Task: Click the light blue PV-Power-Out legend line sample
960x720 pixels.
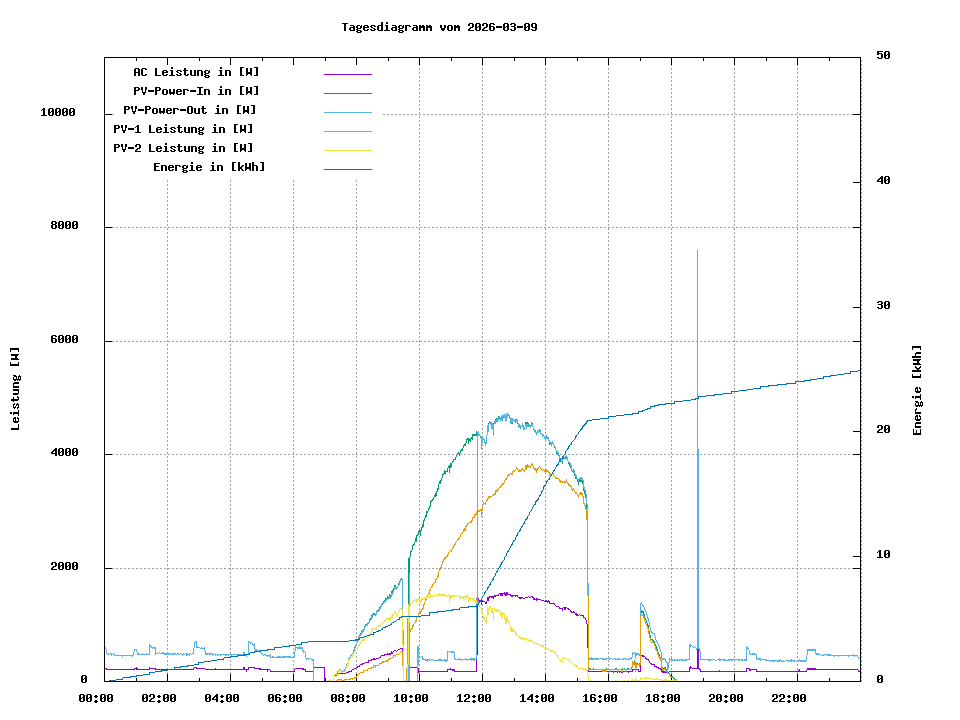Action: click(347, 111)
